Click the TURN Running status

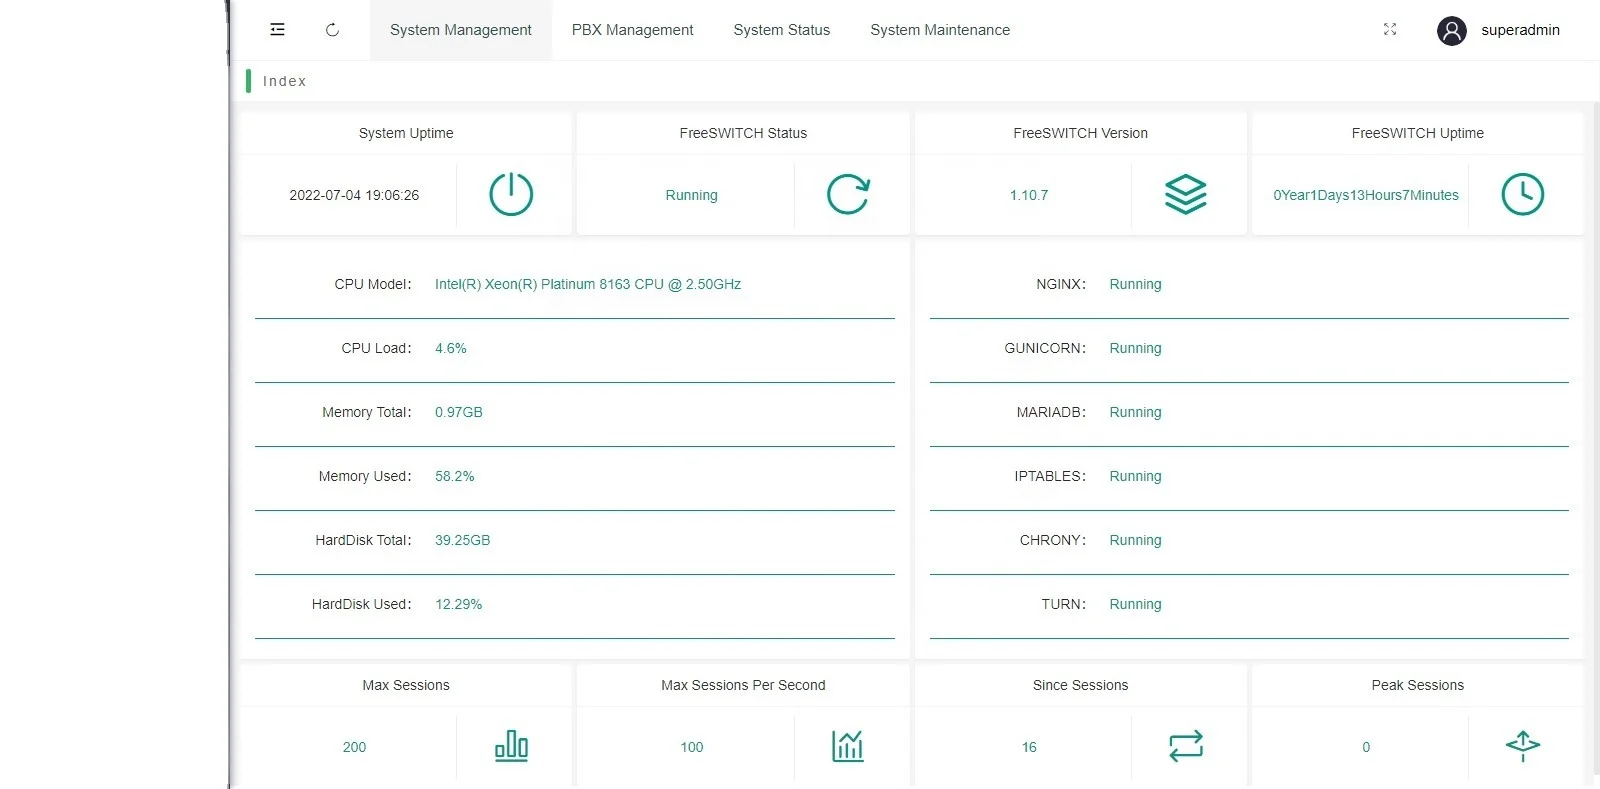(x=1136, y=604)
